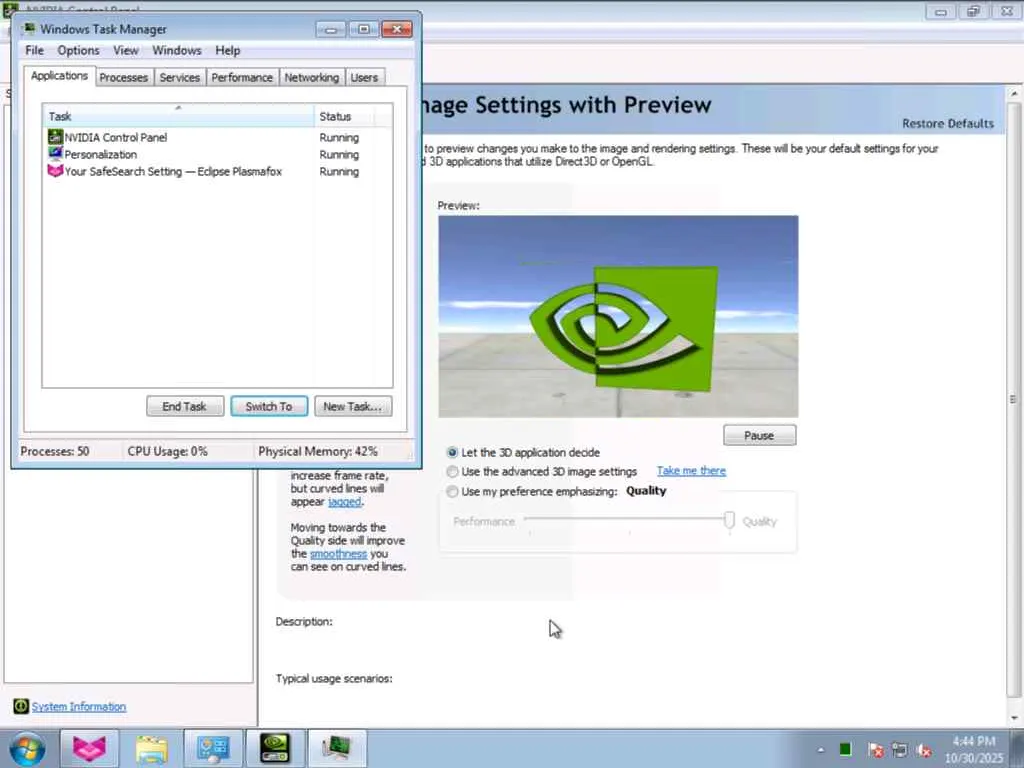Click the Processes: 50 status bar entry

pos(55,451)
